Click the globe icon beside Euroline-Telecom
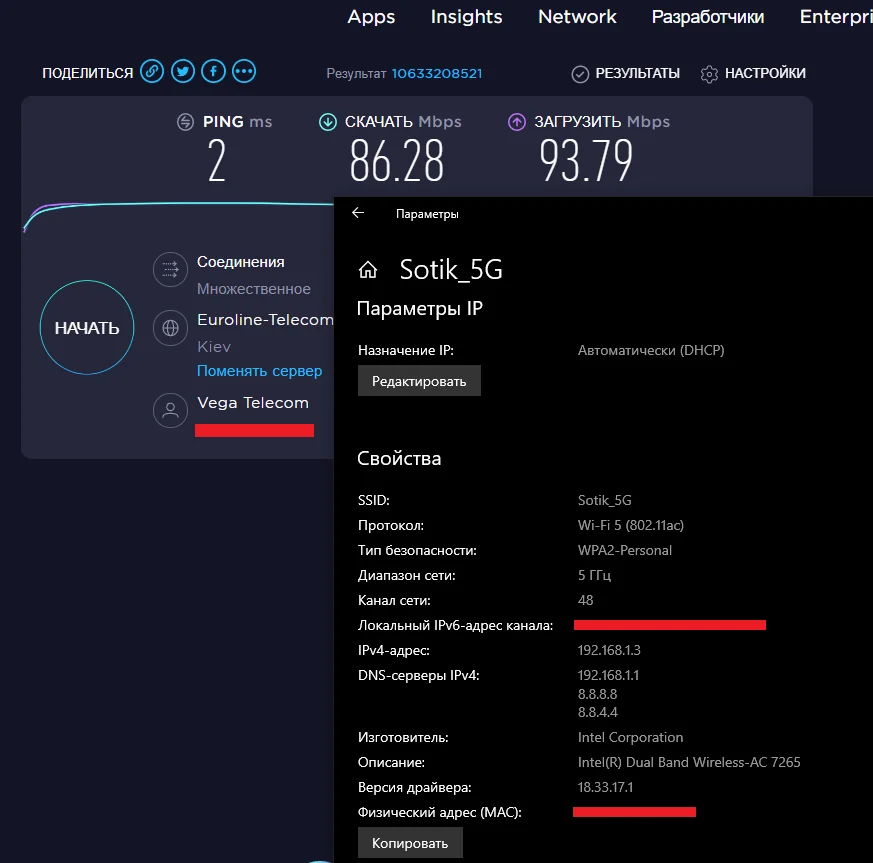The width and height of the screenshot is (873, 863). tap(170, 328)
